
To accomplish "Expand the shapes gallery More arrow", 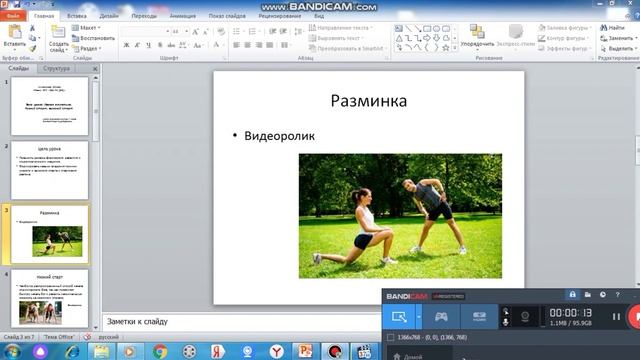I will [455, 48].
